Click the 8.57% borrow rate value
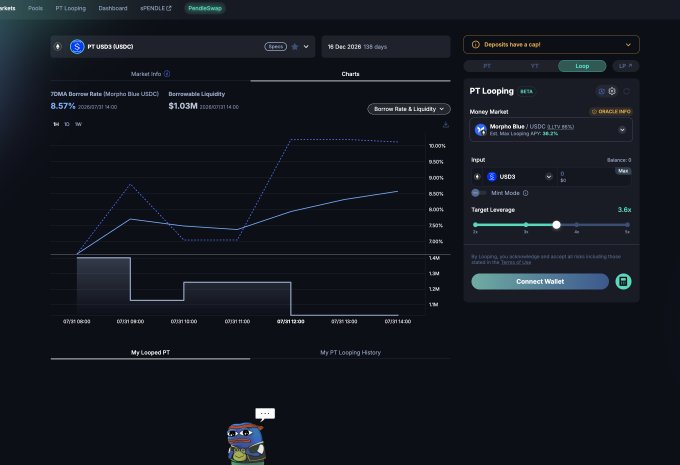The width and height of the screenshot is (680, 465). click(x=63, y=106)
